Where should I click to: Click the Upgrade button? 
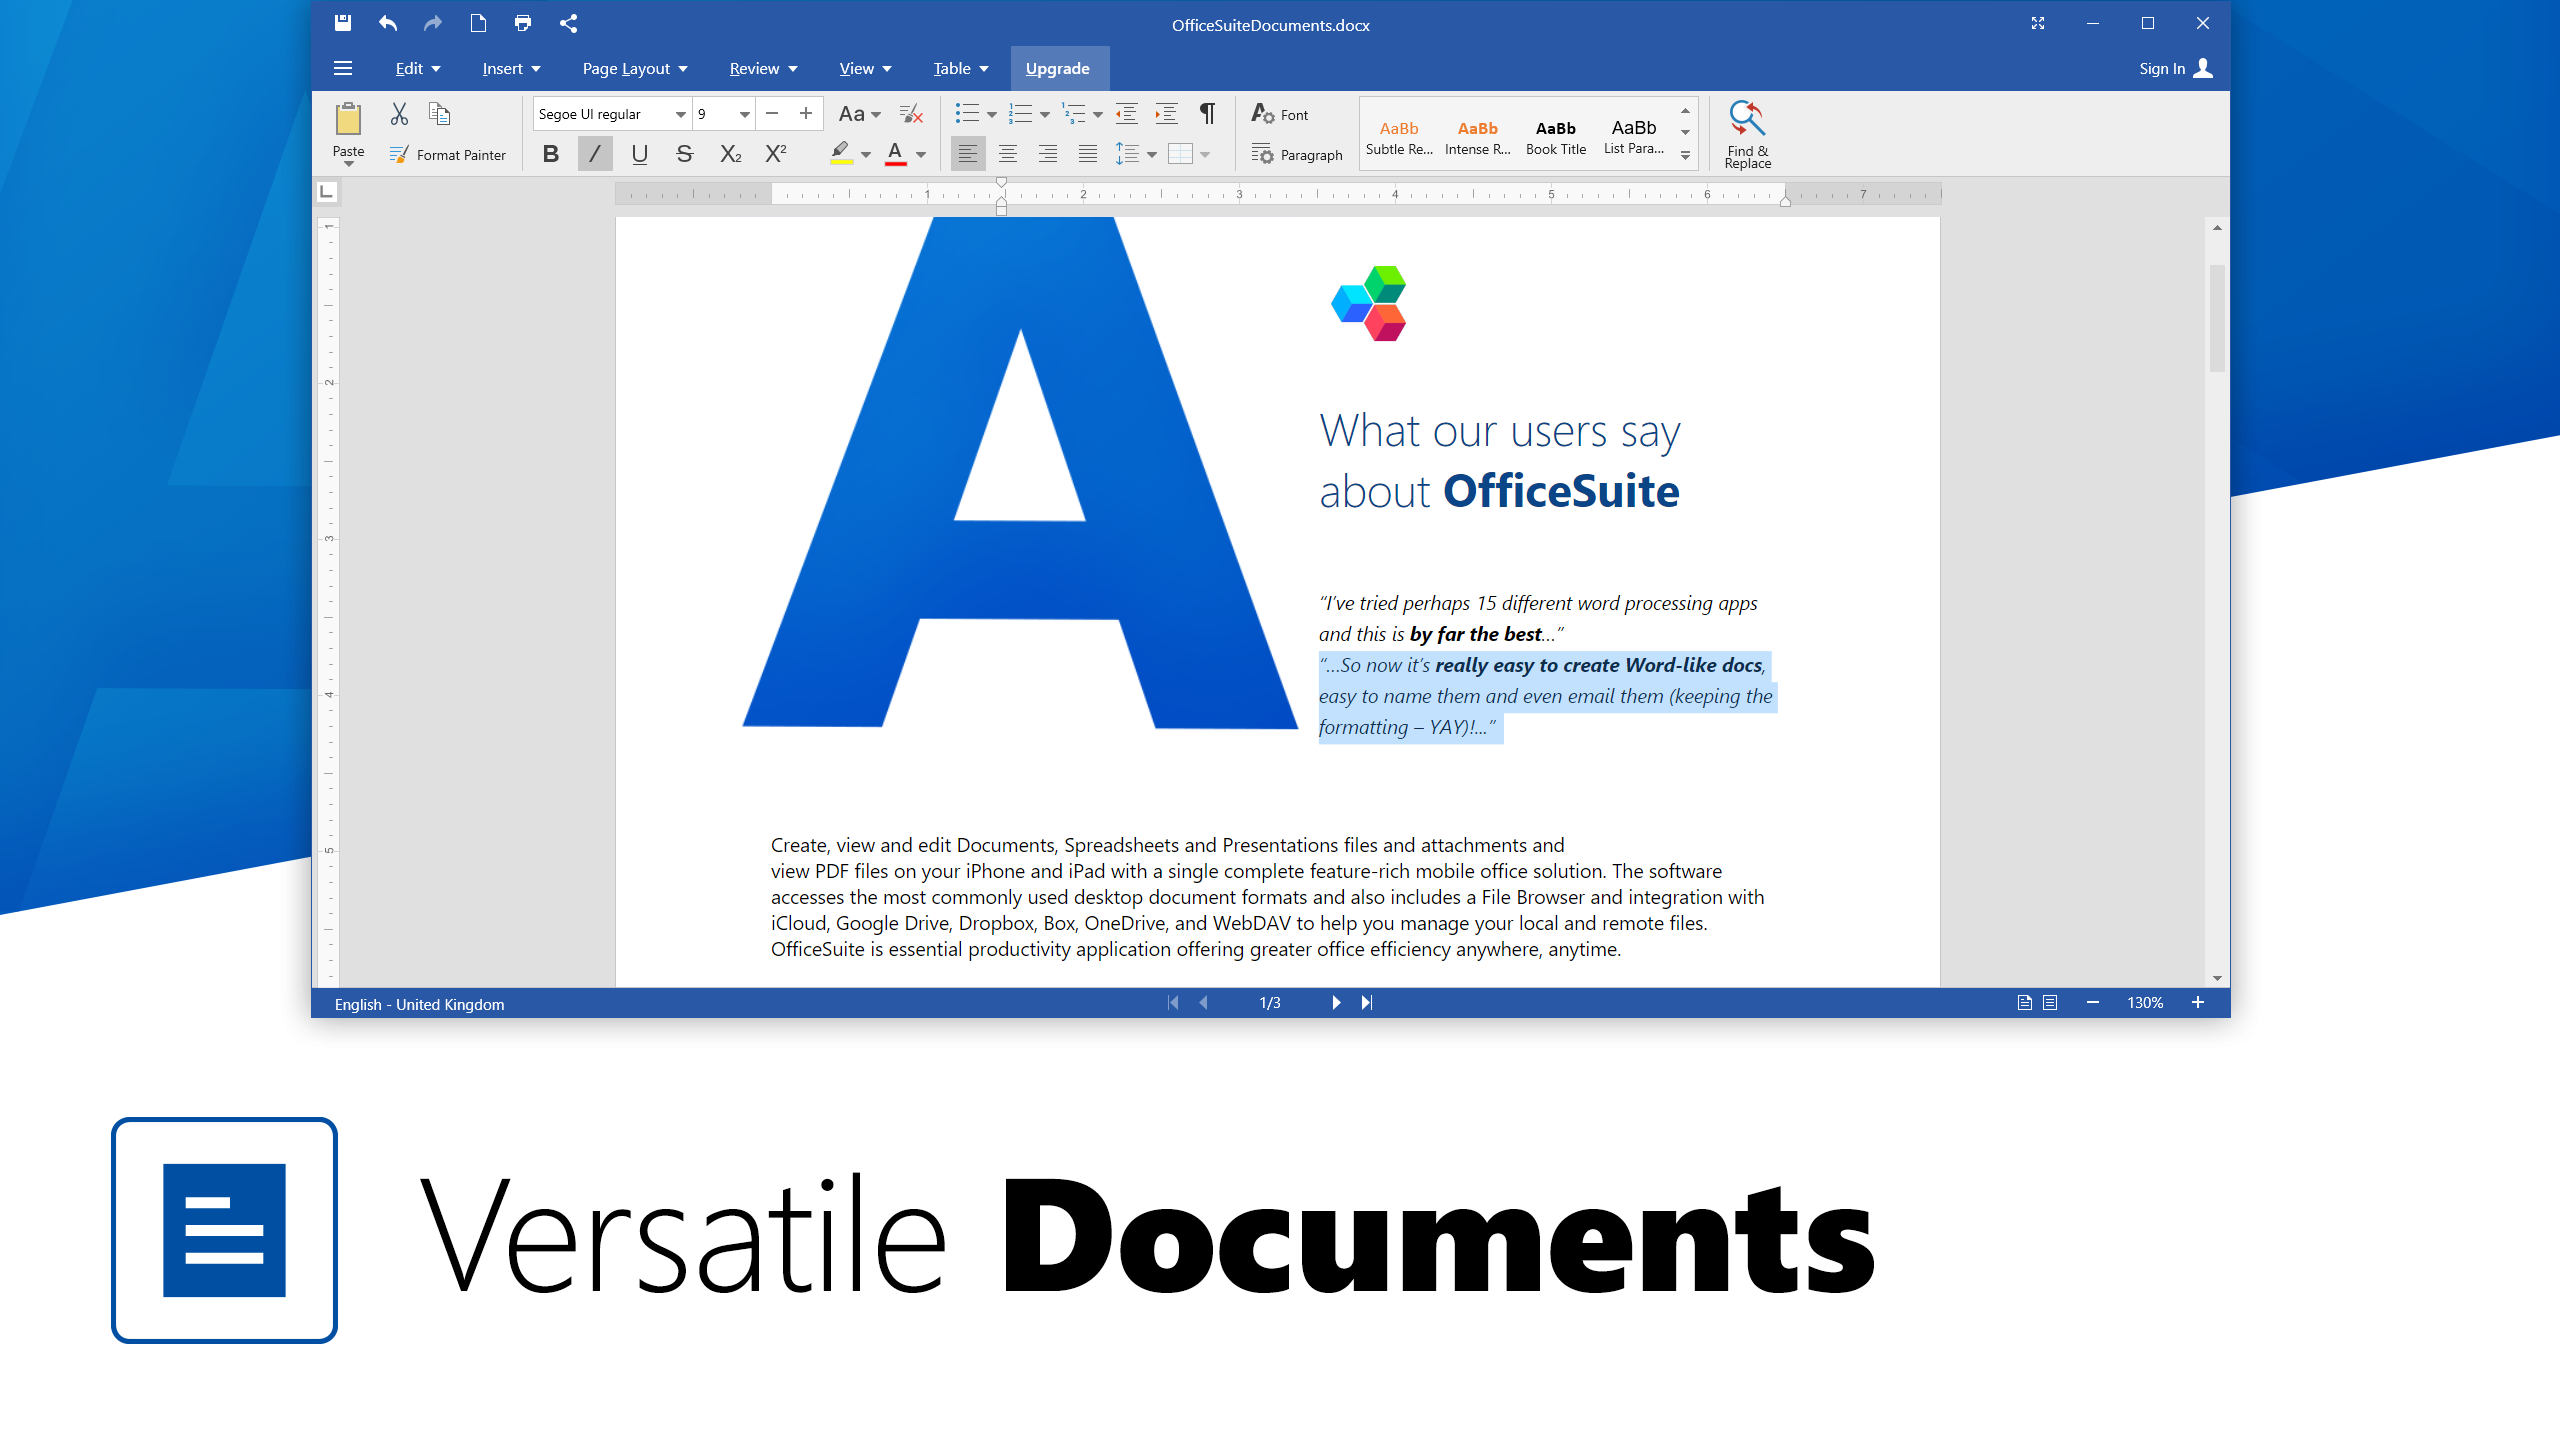click(x=1055, y=69)
